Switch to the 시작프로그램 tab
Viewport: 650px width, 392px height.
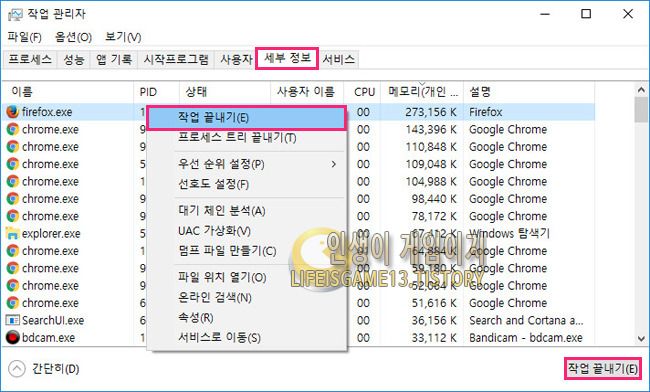point(176,60)
